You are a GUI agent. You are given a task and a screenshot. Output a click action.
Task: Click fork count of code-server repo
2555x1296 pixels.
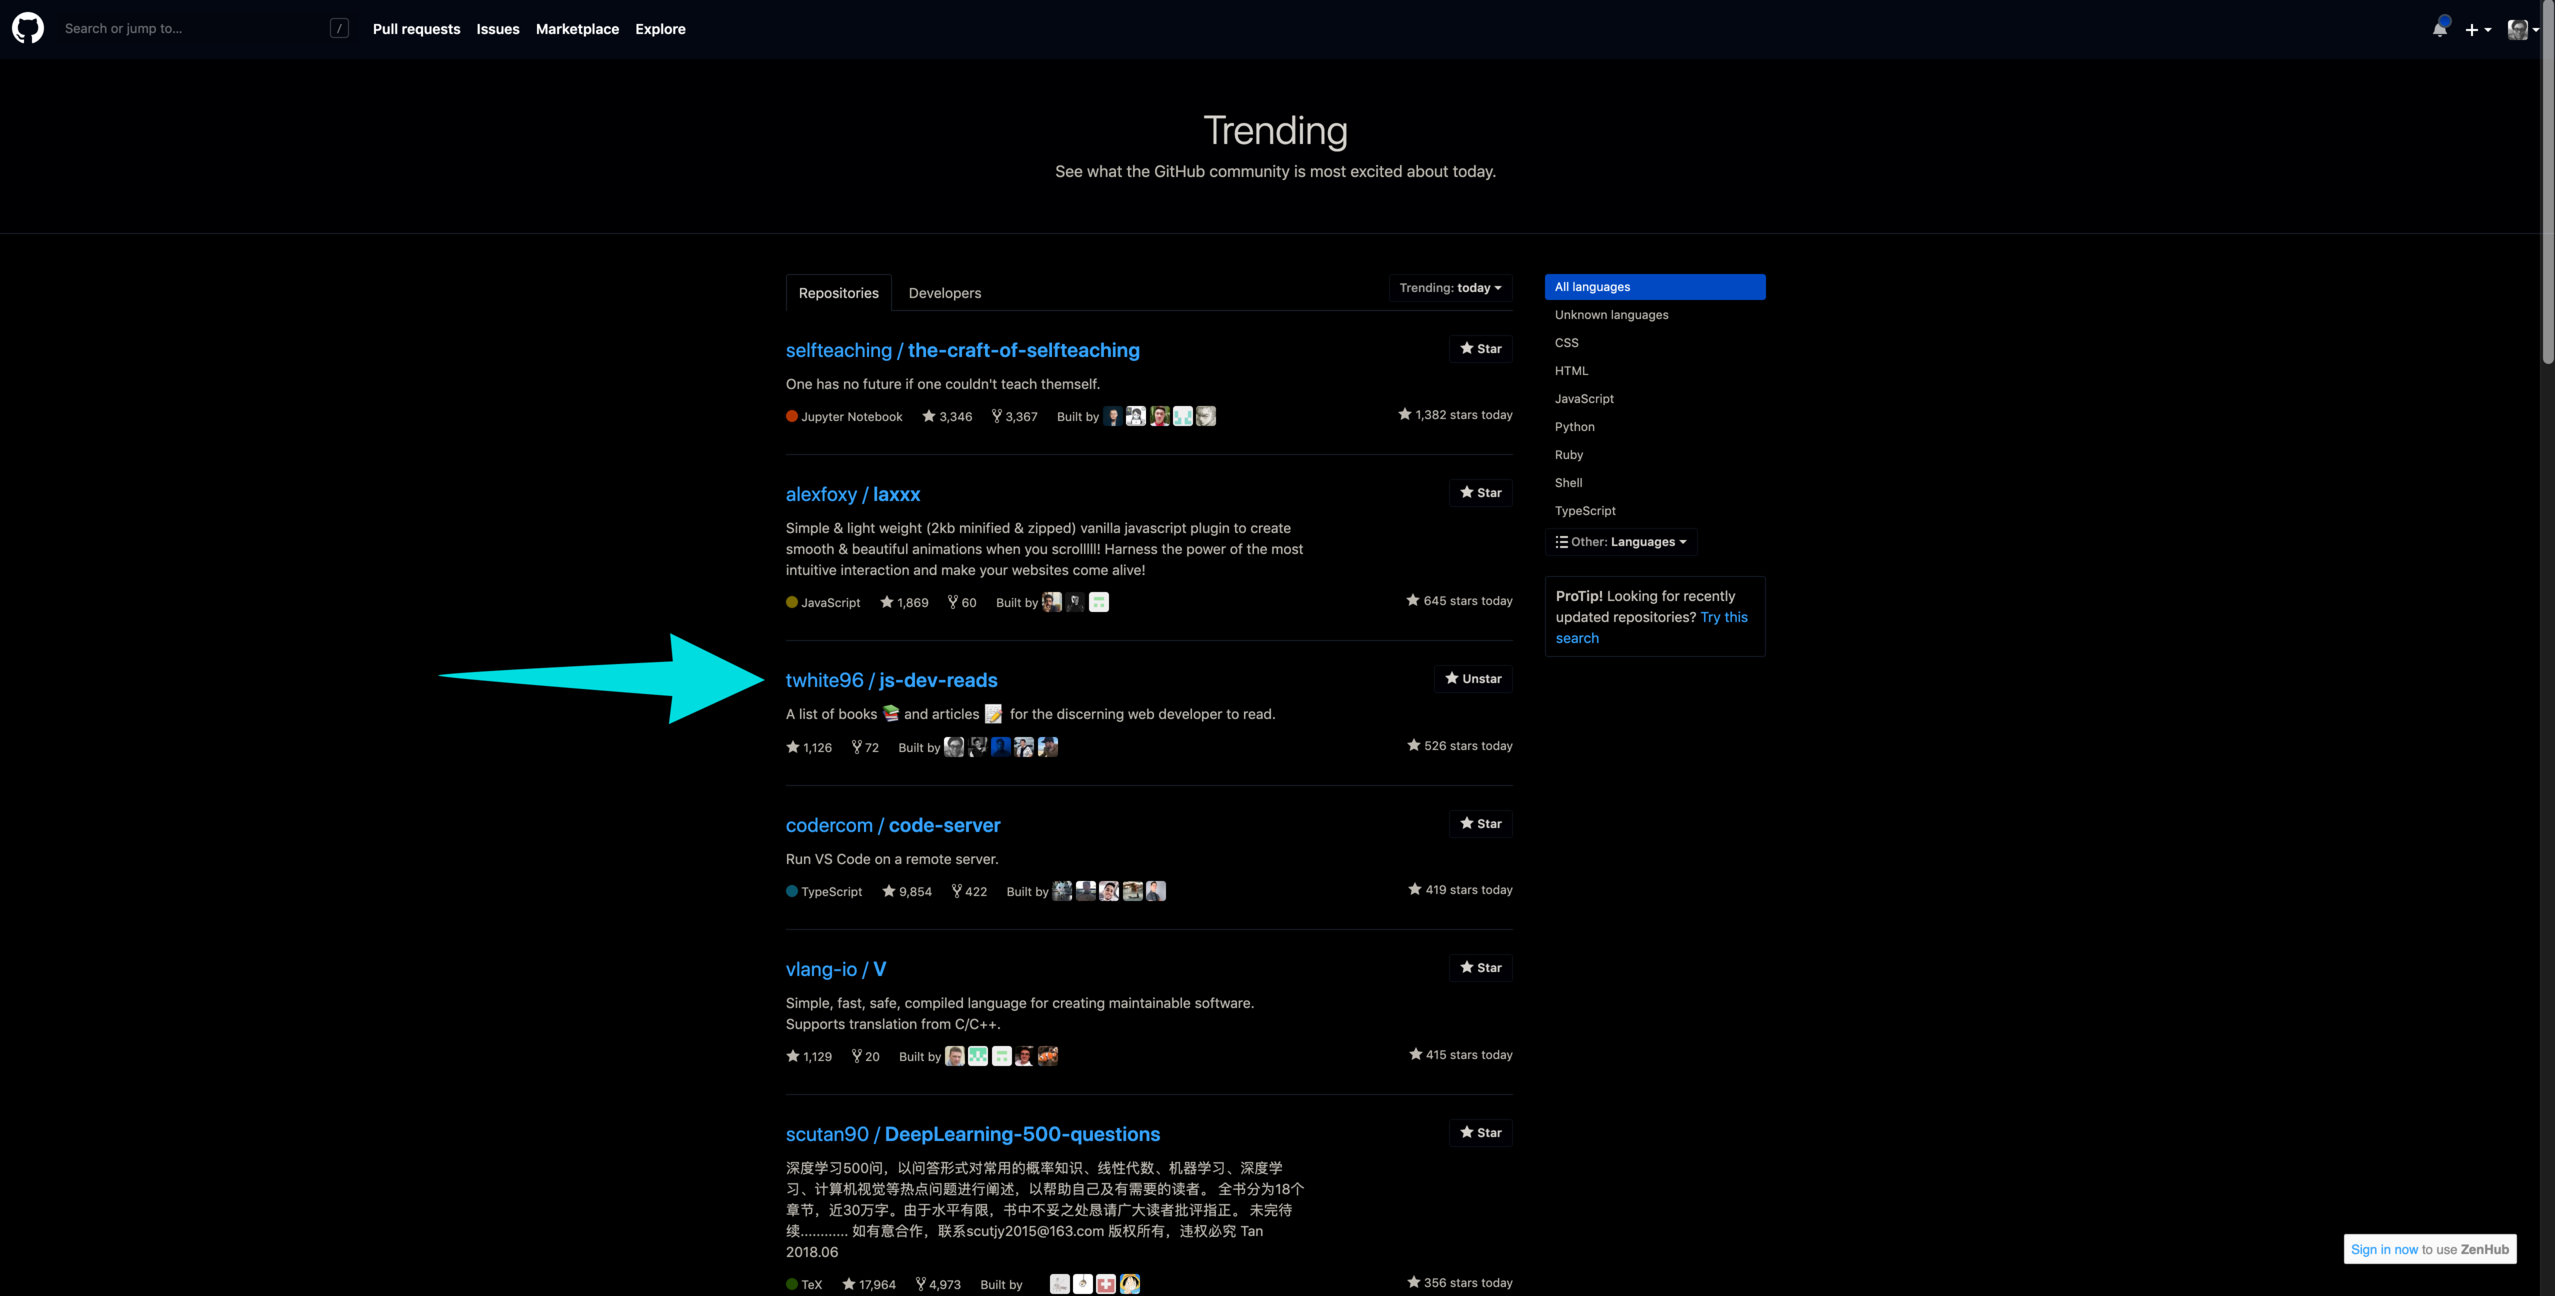(969, 891)
